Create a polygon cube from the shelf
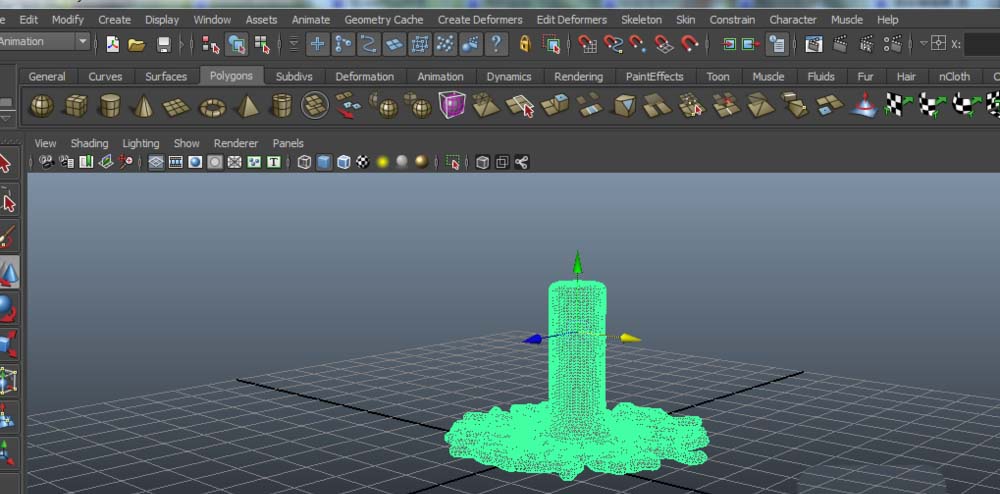The width and height of the screenshot is (1000, 494). 77,105
